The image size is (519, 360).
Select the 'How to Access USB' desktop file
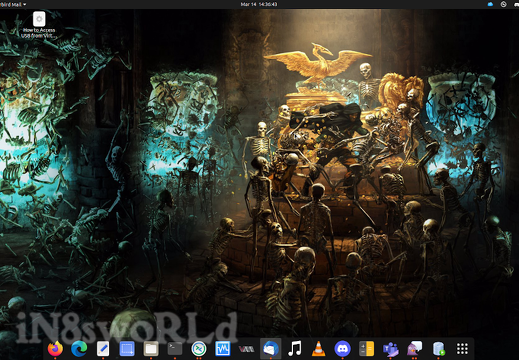pyautogui.click(x=39, y=25)
